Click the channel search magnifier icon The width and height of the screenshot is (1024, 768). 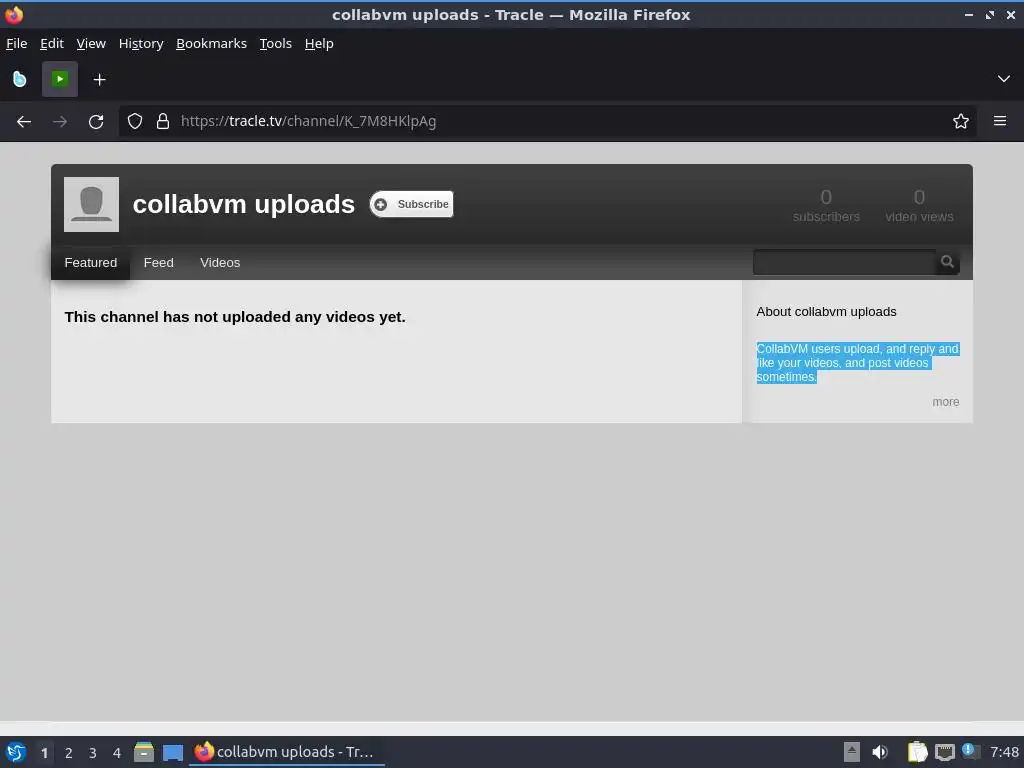[947, 263]
